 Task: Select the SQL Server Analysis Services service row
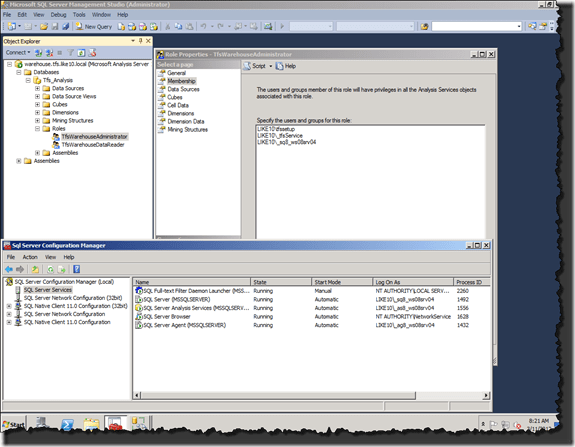coord(312,308)
